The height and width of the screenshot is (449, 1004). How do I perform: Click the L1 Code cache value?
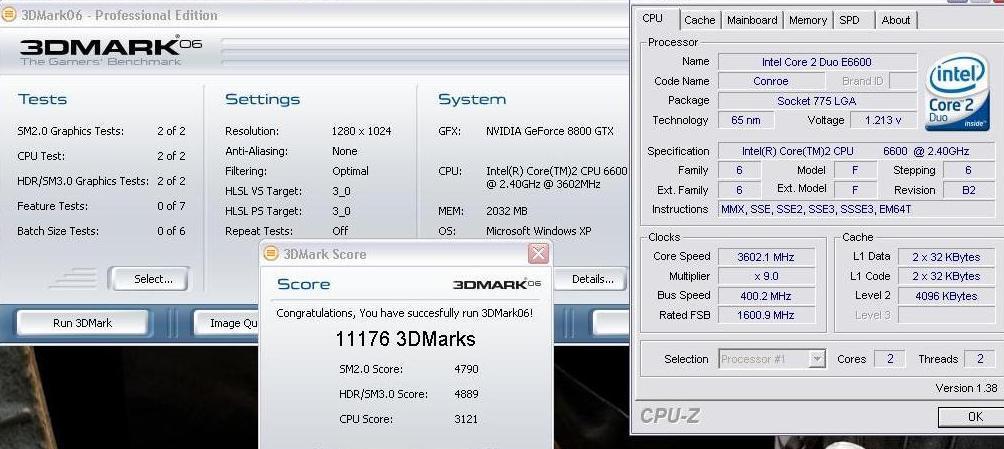pyautogui.click(x=947, y=276)
